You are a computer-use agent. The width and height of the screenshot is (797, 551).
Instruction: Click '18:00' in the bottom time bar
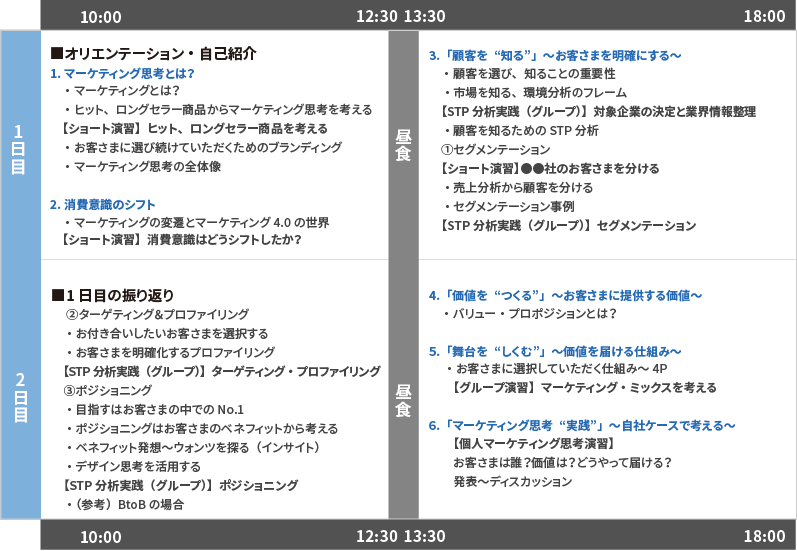click(x=764, y=536)
